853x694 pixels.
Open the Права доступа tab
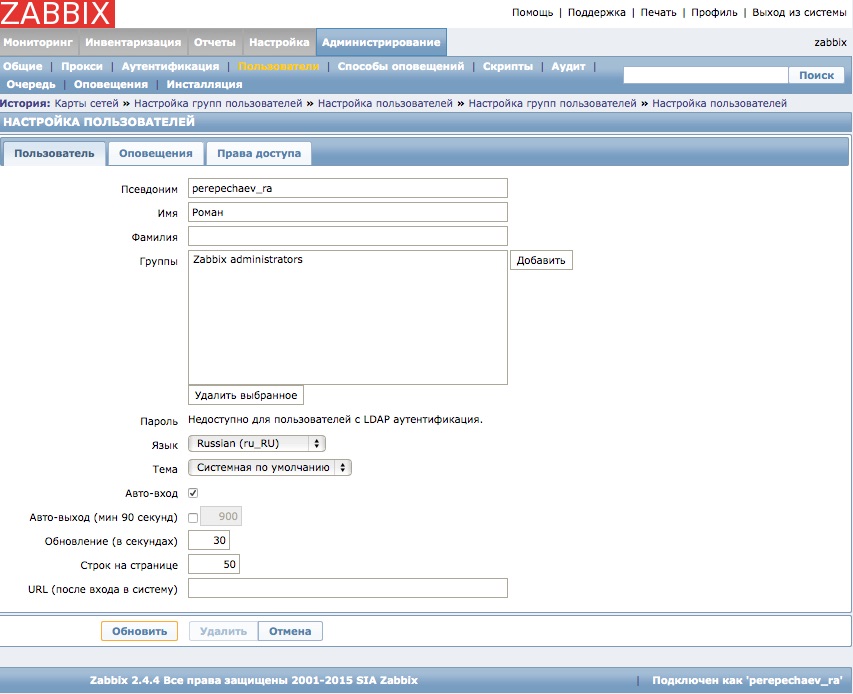pos(258,153)
